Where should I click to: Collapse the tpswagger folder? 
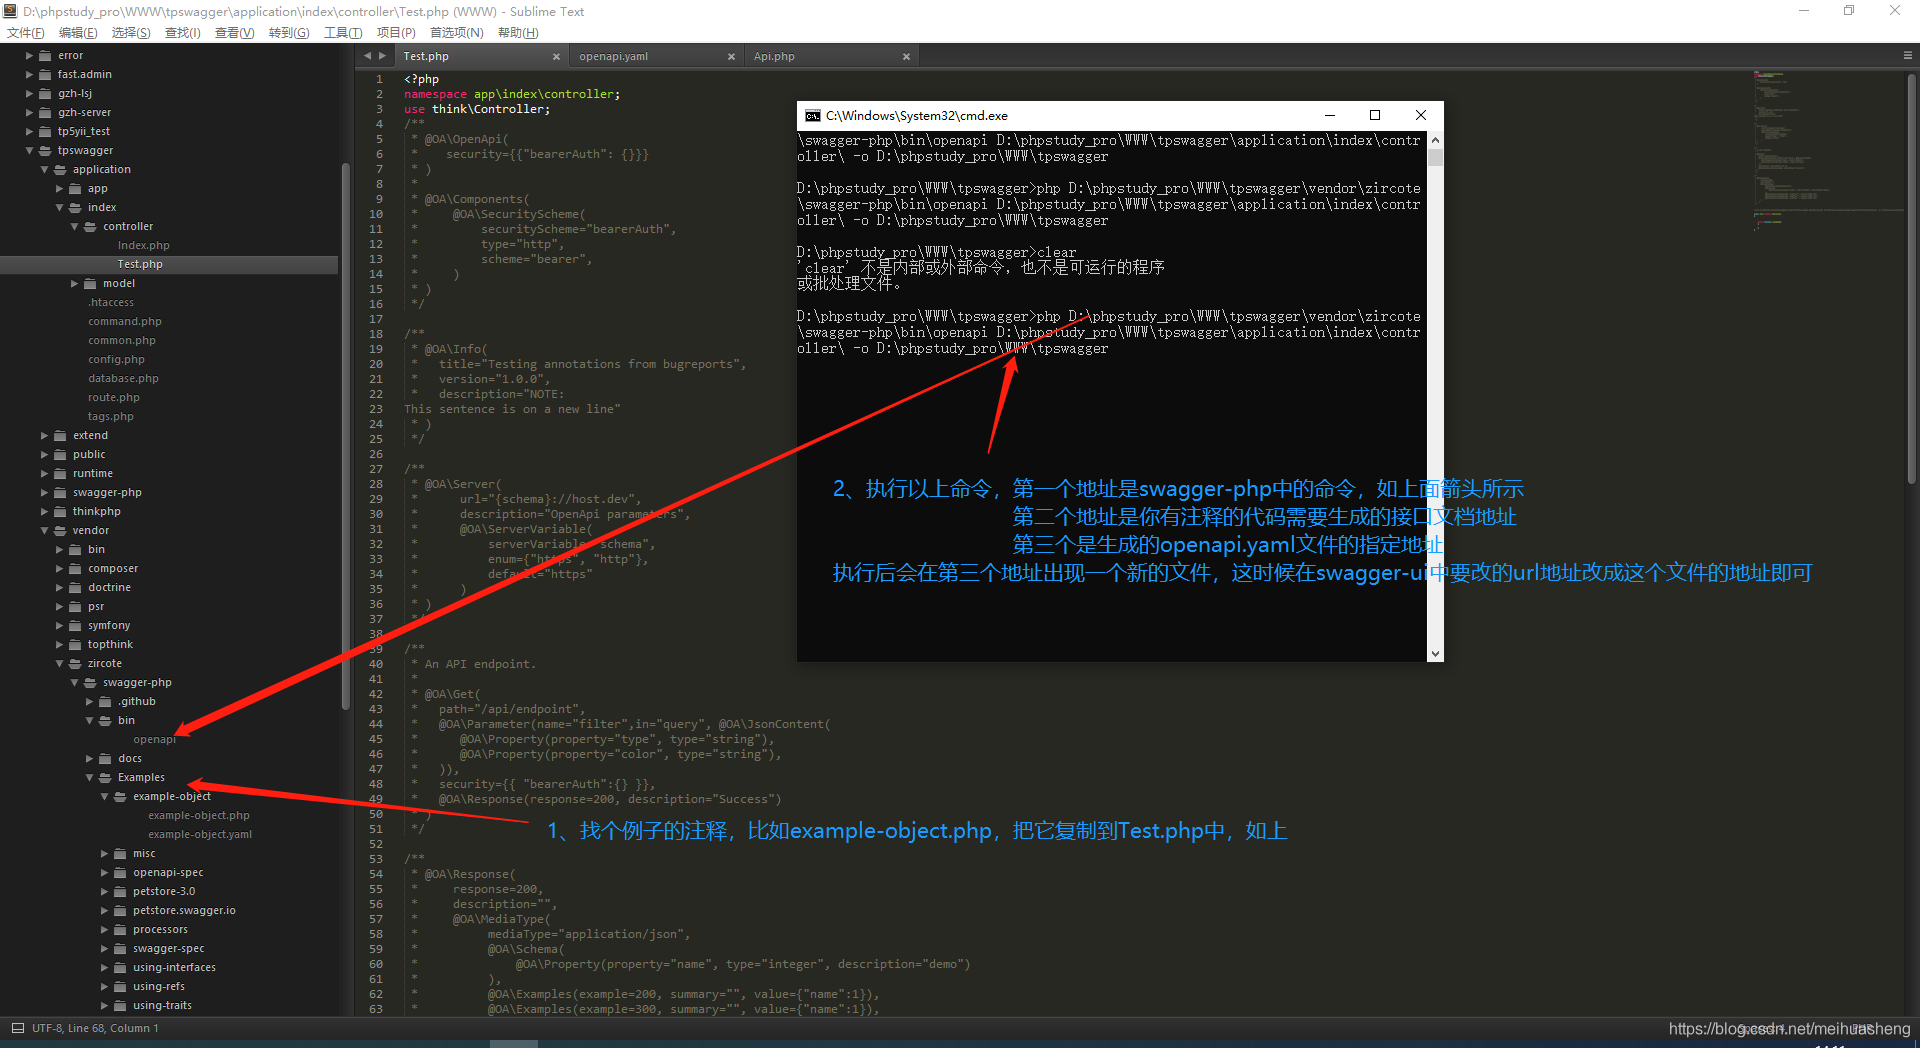tap(29, 151)
